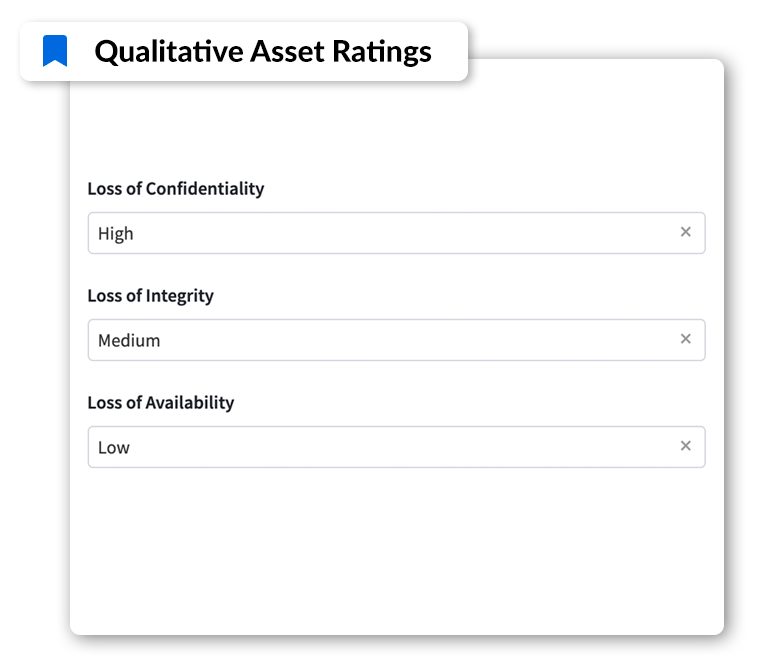
Task: Click blank card area above Confidentiality label
Action: click(396, 127)
